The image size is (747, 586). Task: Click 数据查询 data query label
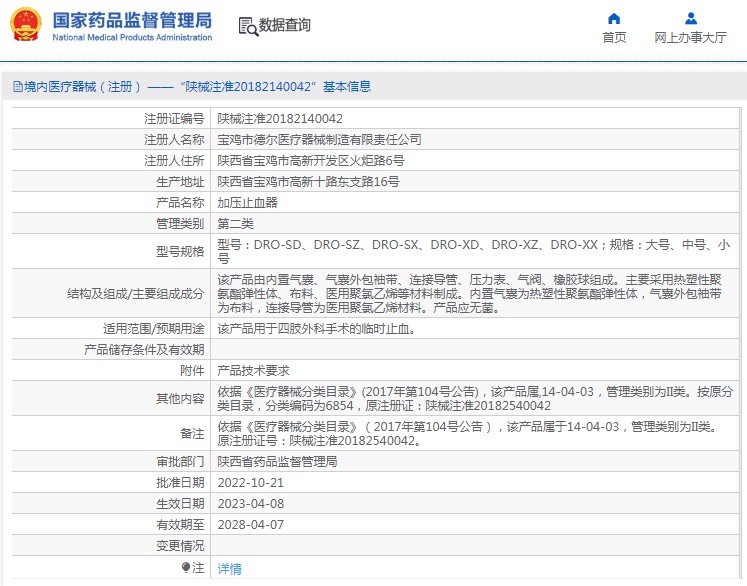[x=284, y=25]
